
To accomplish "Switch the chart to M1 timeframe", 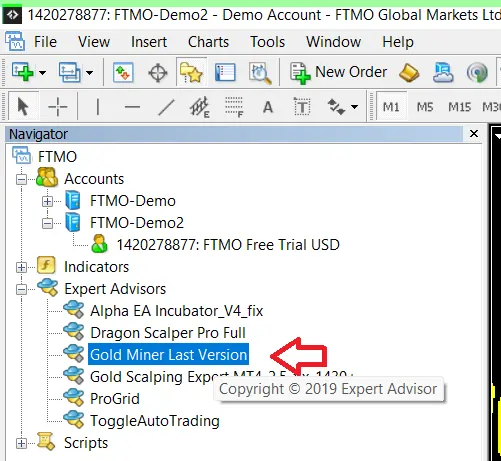I will [391, 107].
